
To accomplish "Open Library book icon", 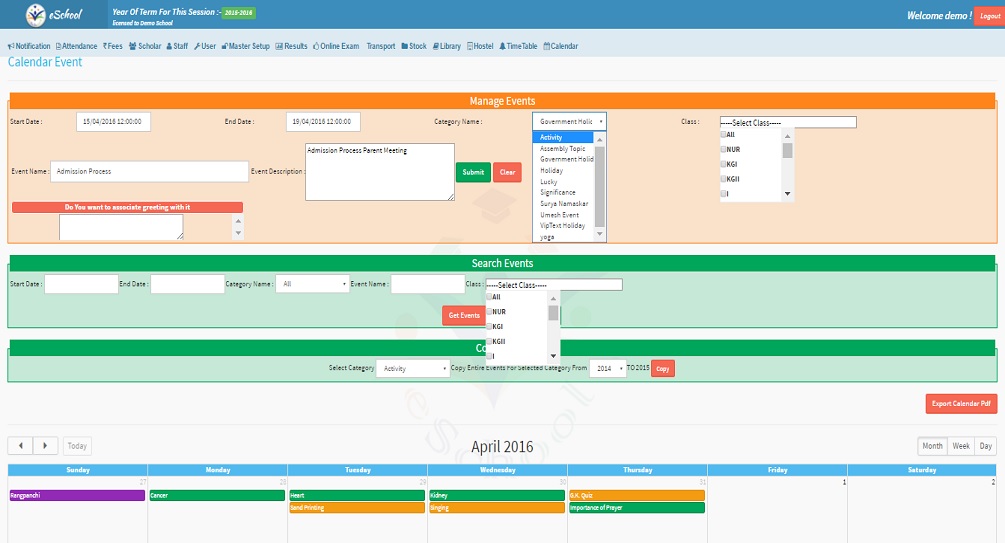I will 436,46.
